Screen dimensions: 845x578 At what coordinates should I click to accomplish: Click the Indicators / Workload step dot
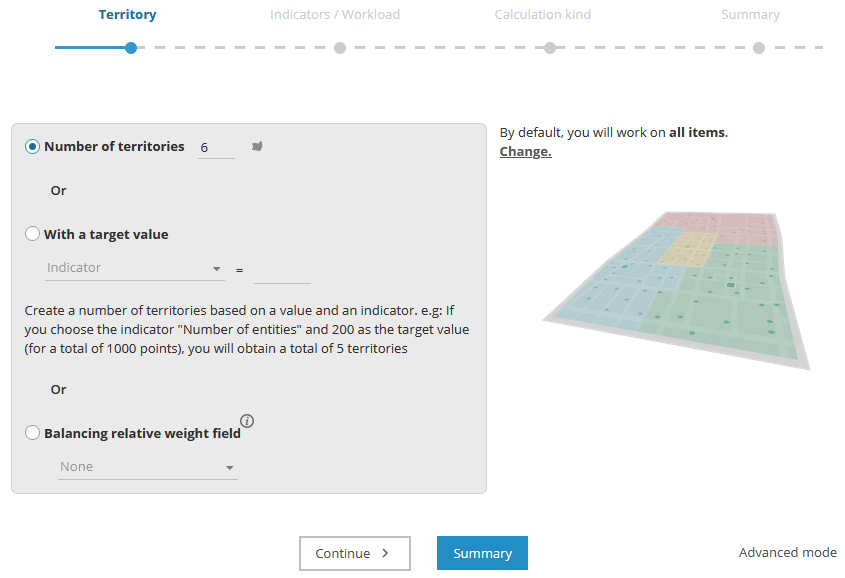pyautogui.click(x=340, y=48)
